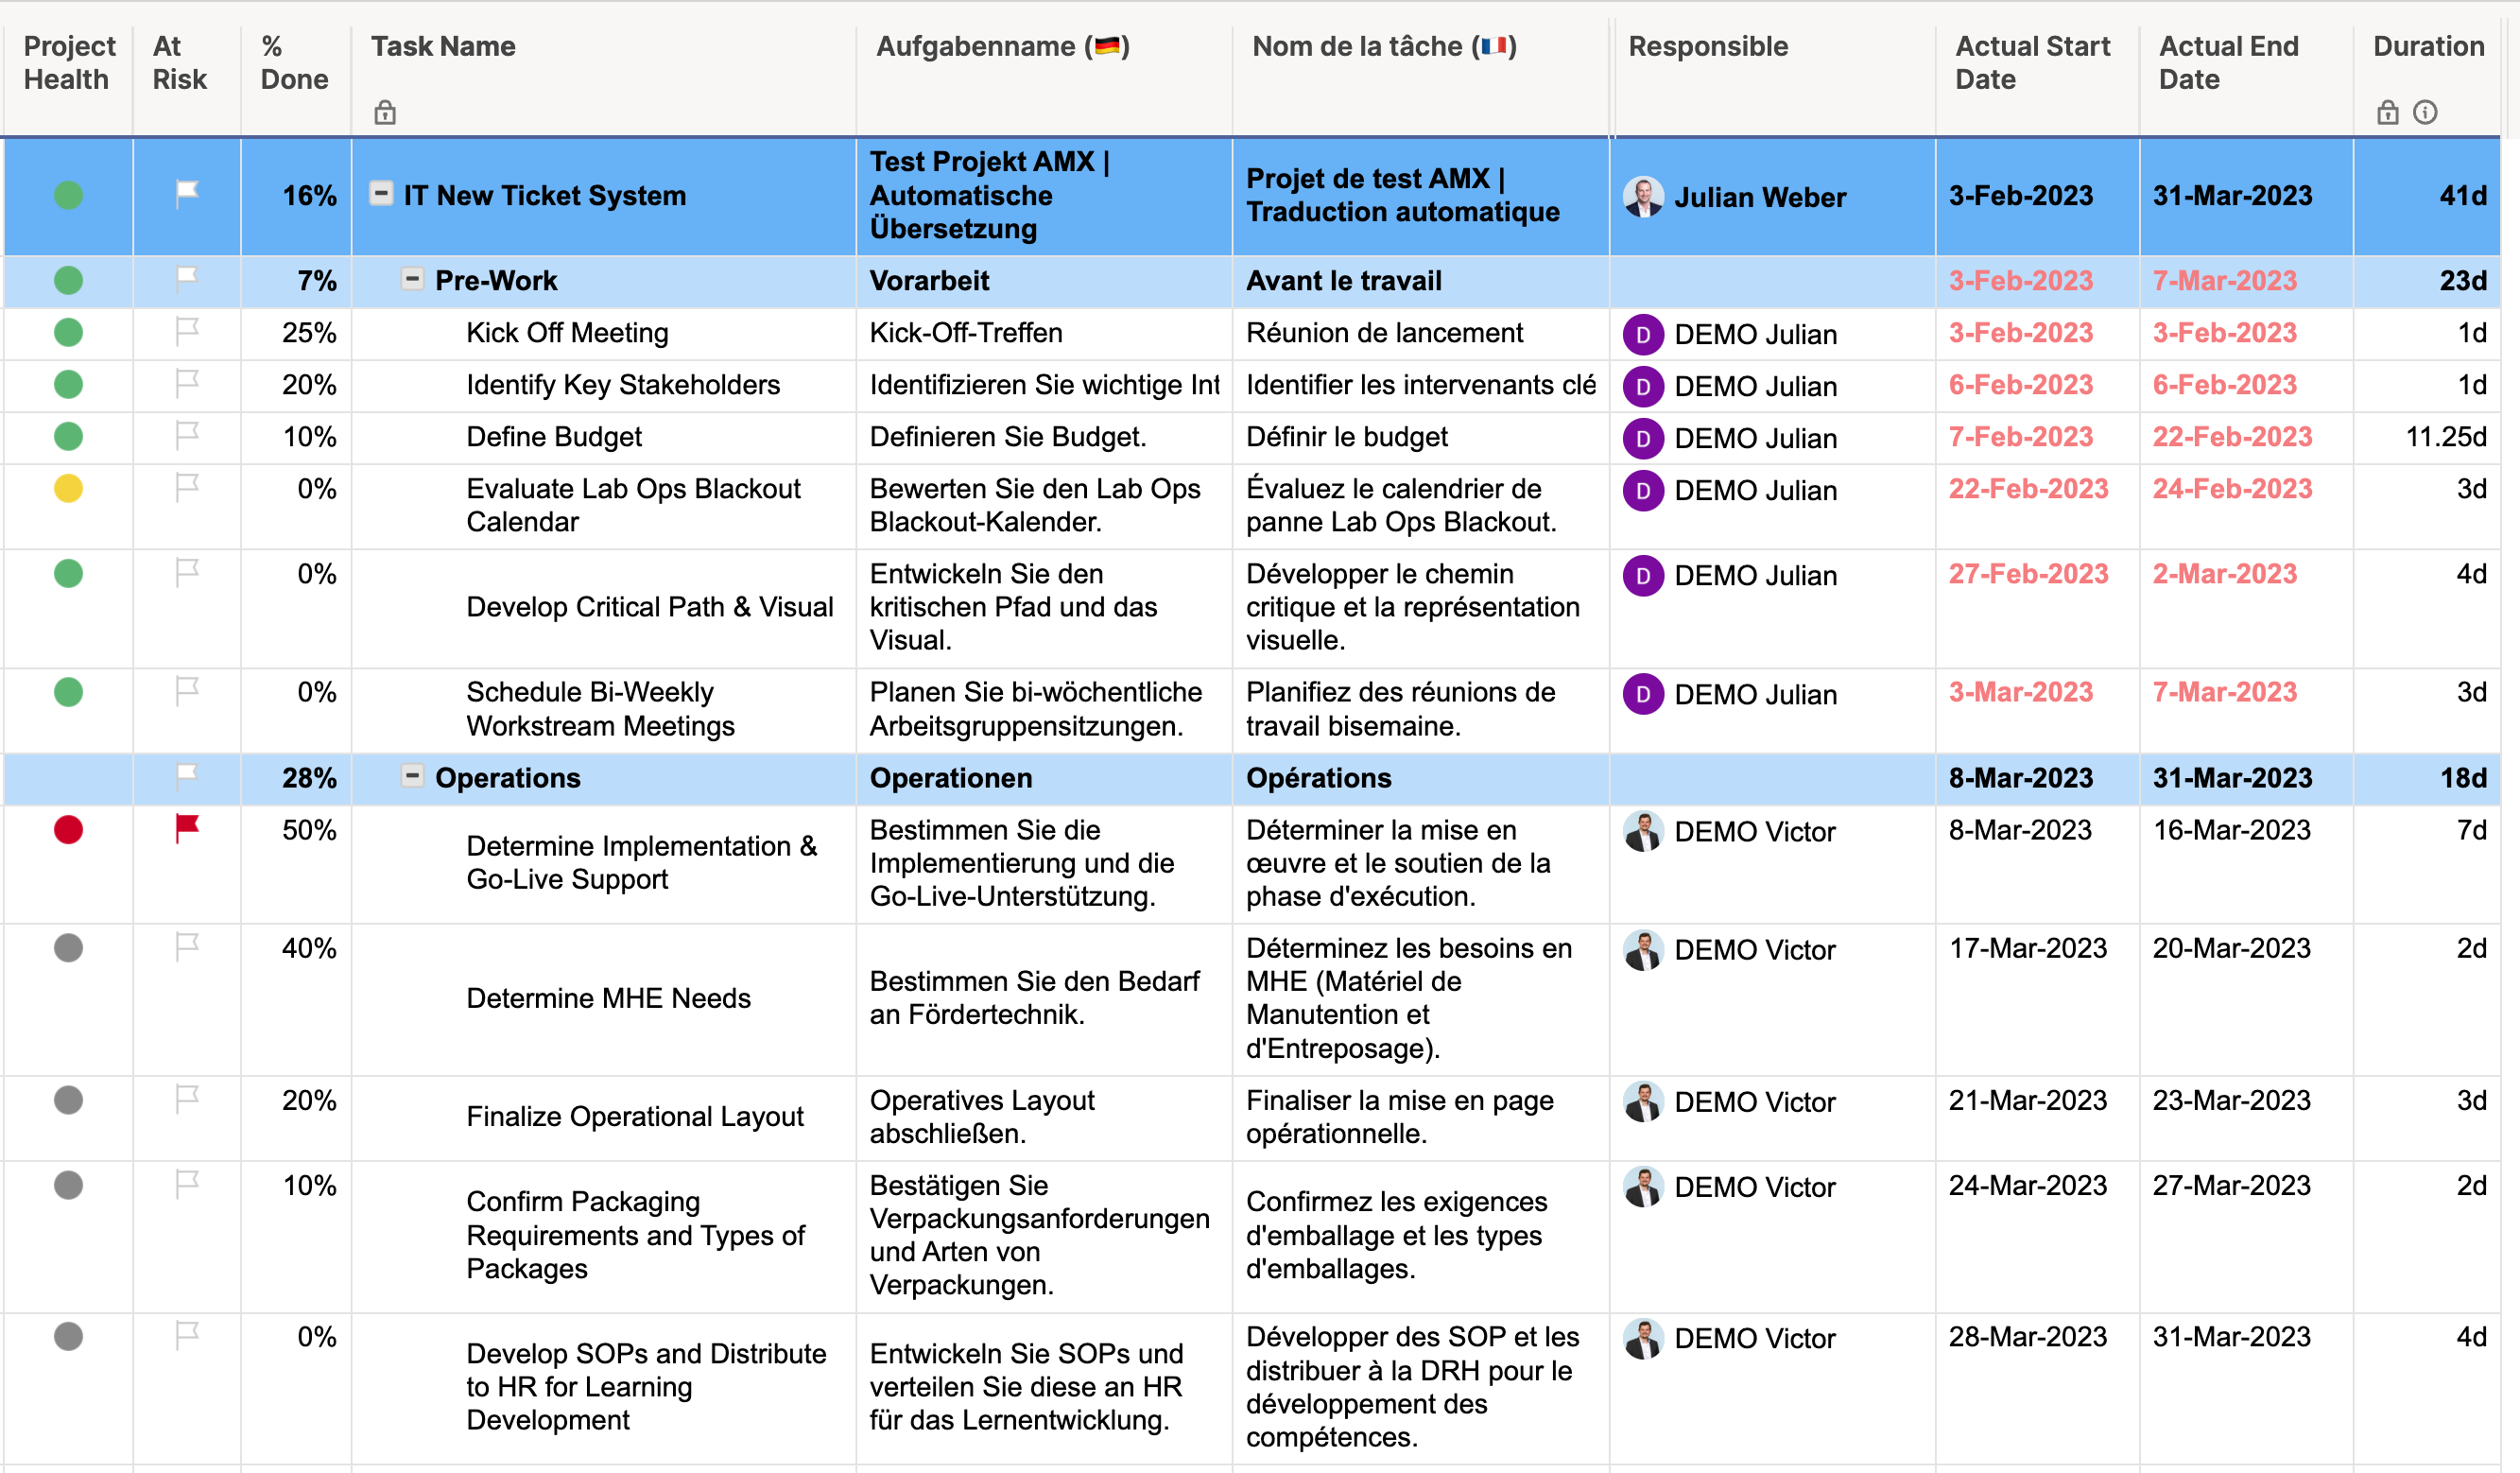
Task: Click yellow health dot for Evaluate Lab Ops
Action: (x=68, y=489)
